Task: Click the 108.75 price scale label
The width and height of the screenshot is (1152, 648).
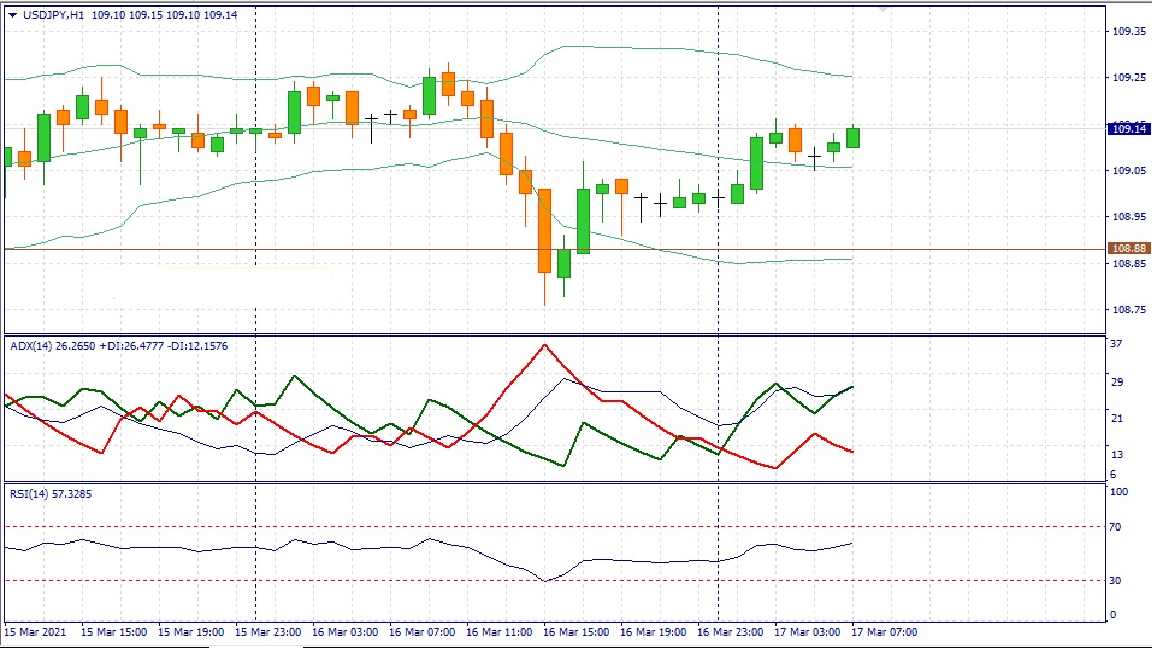Action: point(1129,310)
